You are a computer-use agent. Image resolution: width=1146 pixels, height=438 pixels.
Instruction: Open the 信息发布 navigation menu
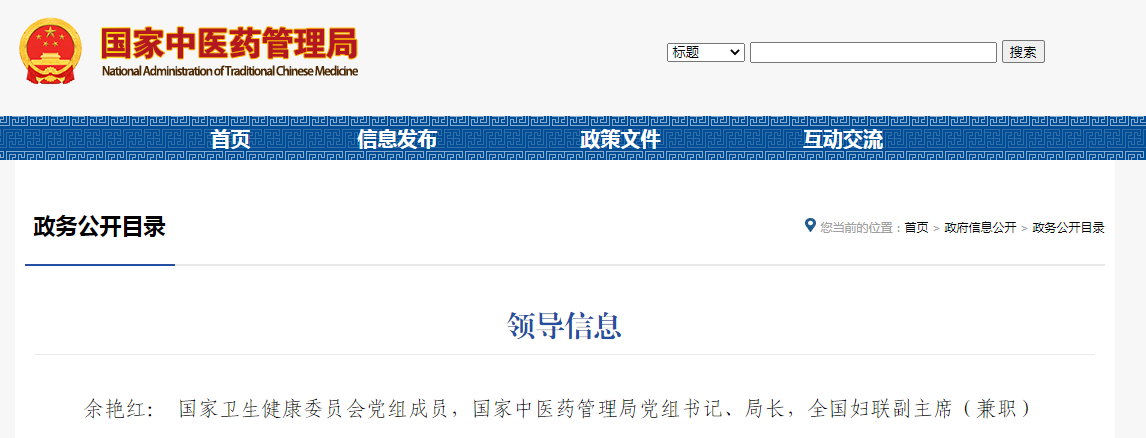pyautogui.click(x=397, y=139)
